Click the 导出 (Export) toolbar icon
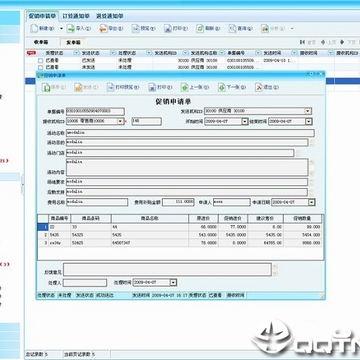This screenshot has height=360, width=360. point(103,29)
